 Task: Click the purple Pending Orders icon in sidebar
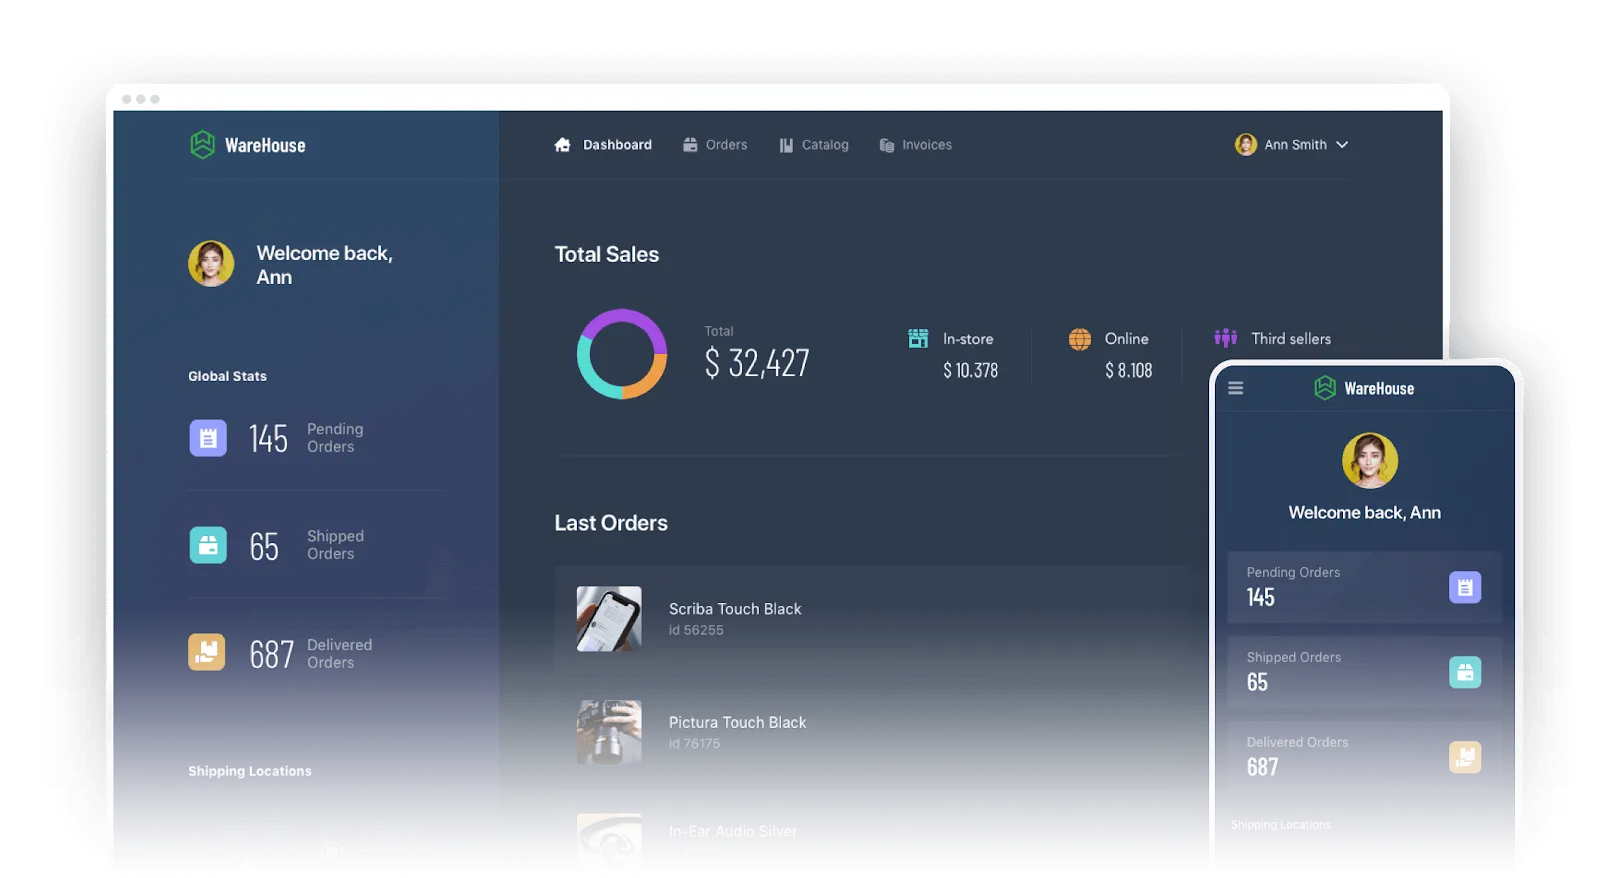208,438
